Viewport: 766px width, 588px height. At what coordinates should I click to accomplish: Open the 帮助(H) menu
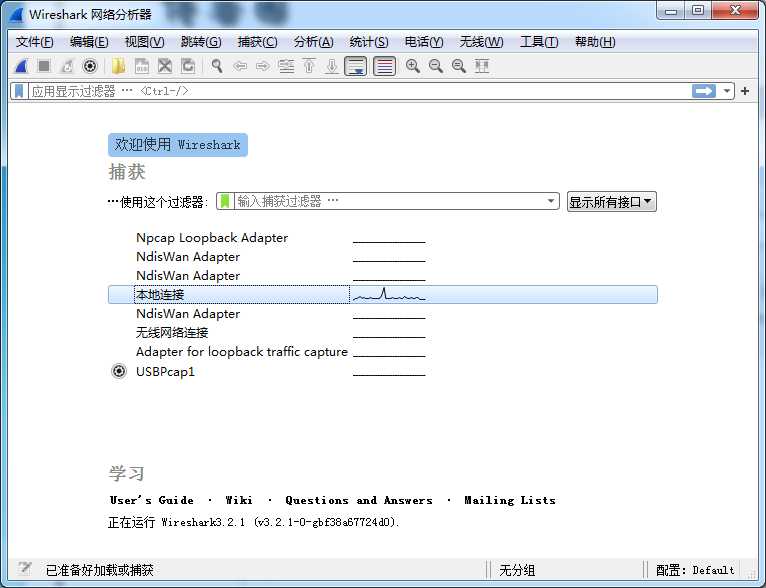595,42
